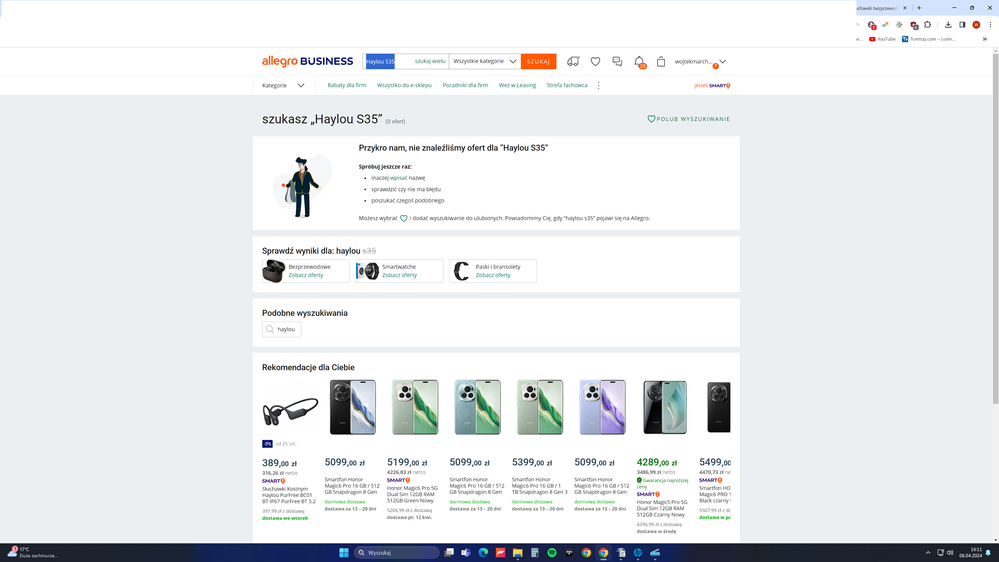
Task: Open Spotify from taskbar
Action: point(552,552)
